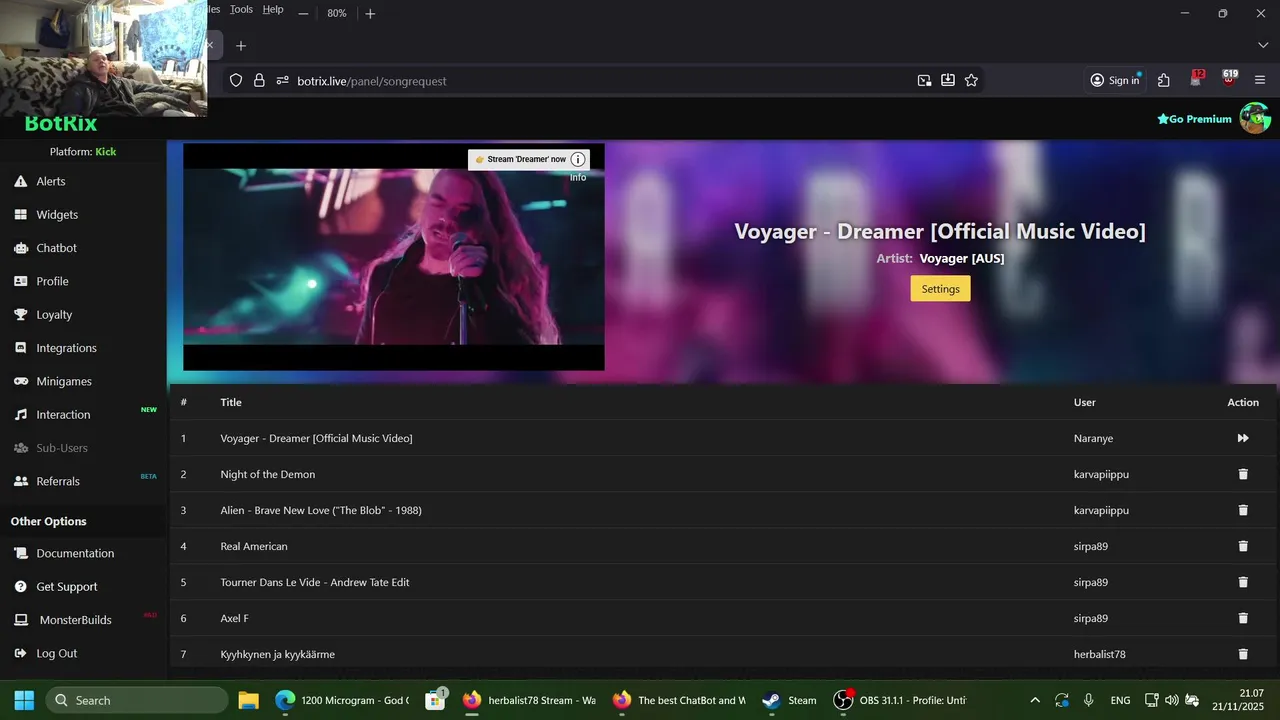
Task: Open the Firefox extensions menu
Action: [1163, 80]
